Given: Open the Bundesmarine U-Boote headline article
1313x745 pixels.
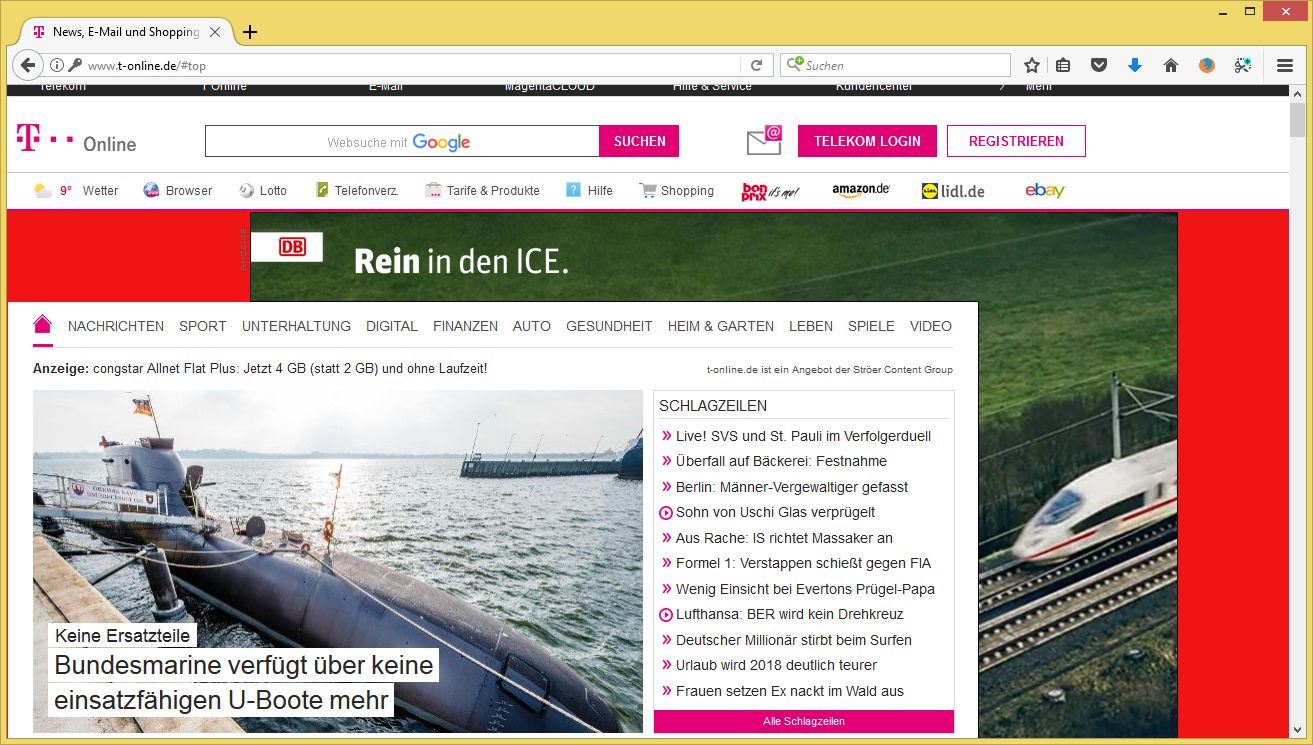Looking at the screenshot, I should pyautogui.click(x=244, y=682).
